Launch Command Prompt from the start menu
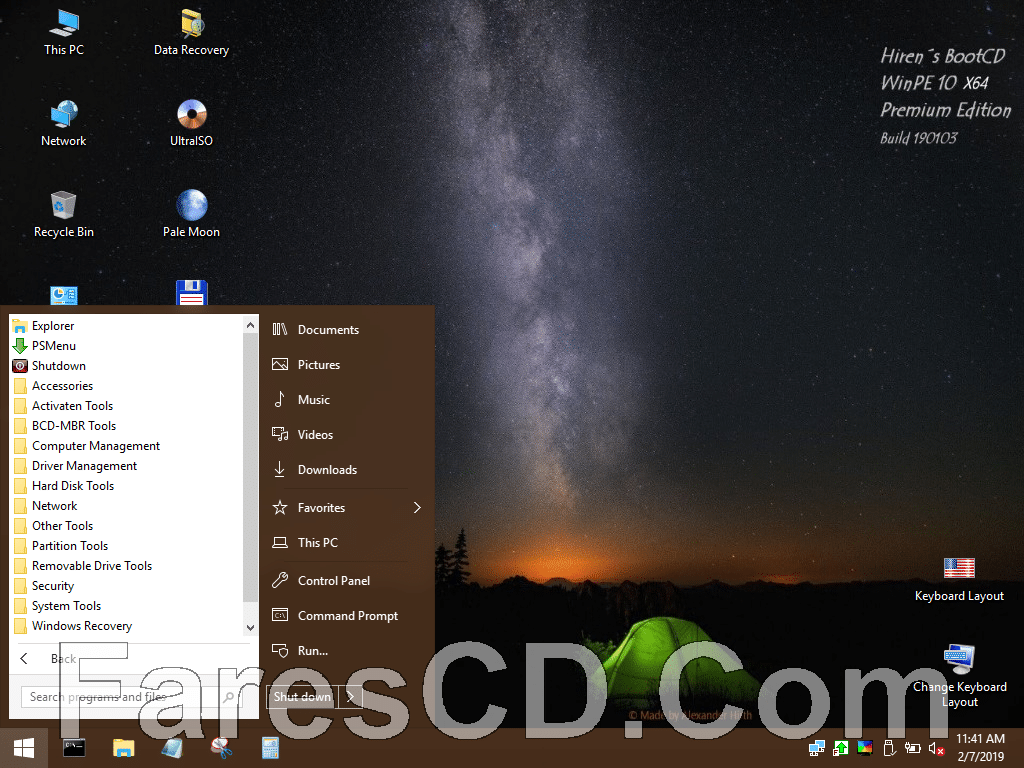1024x768 pixels. pyautogui.click(x=346, y=616)
